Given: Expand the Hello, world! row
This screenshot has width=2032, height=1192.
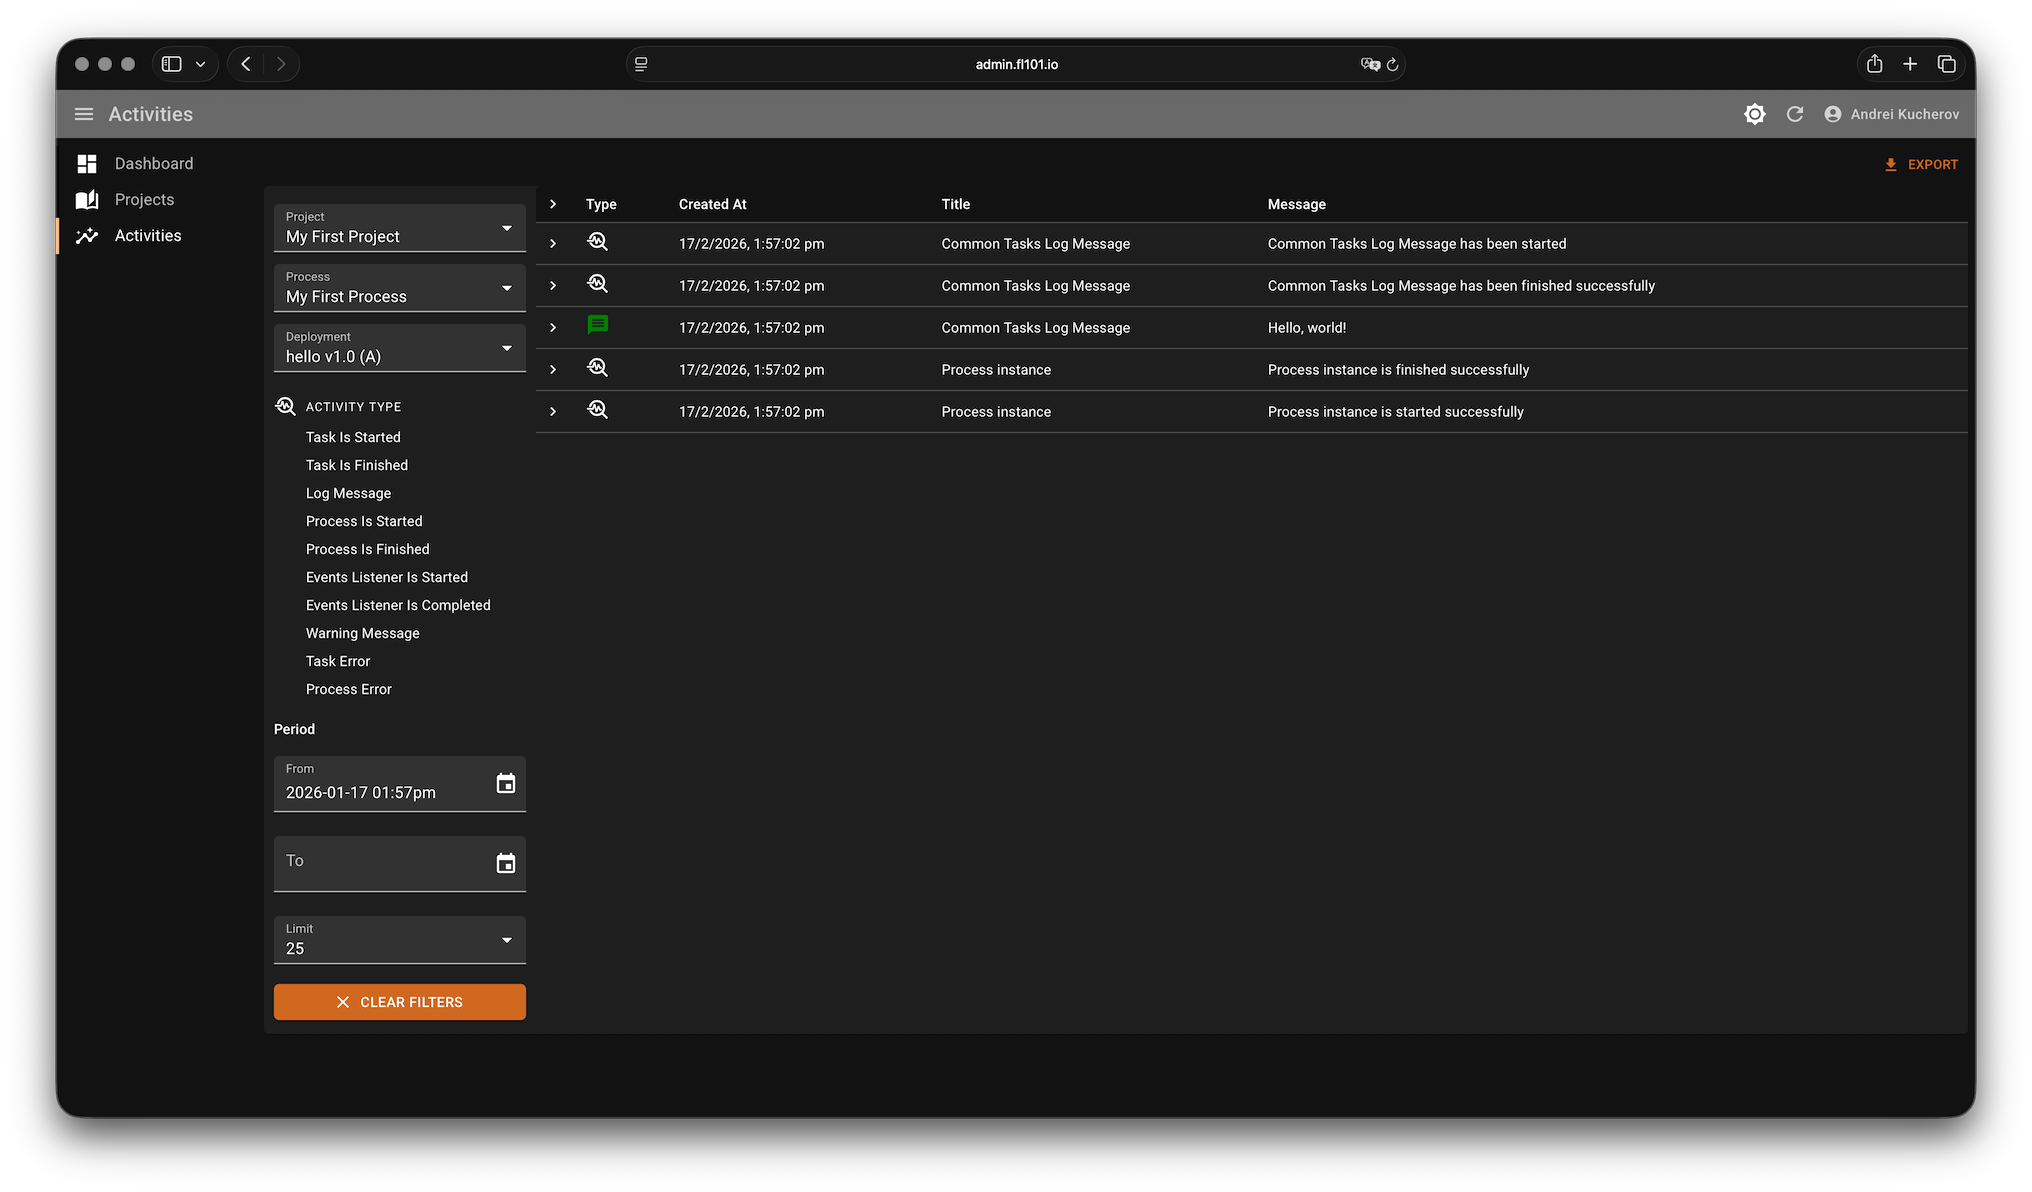Looking at the screenshot, I should (x=553, y=328).
